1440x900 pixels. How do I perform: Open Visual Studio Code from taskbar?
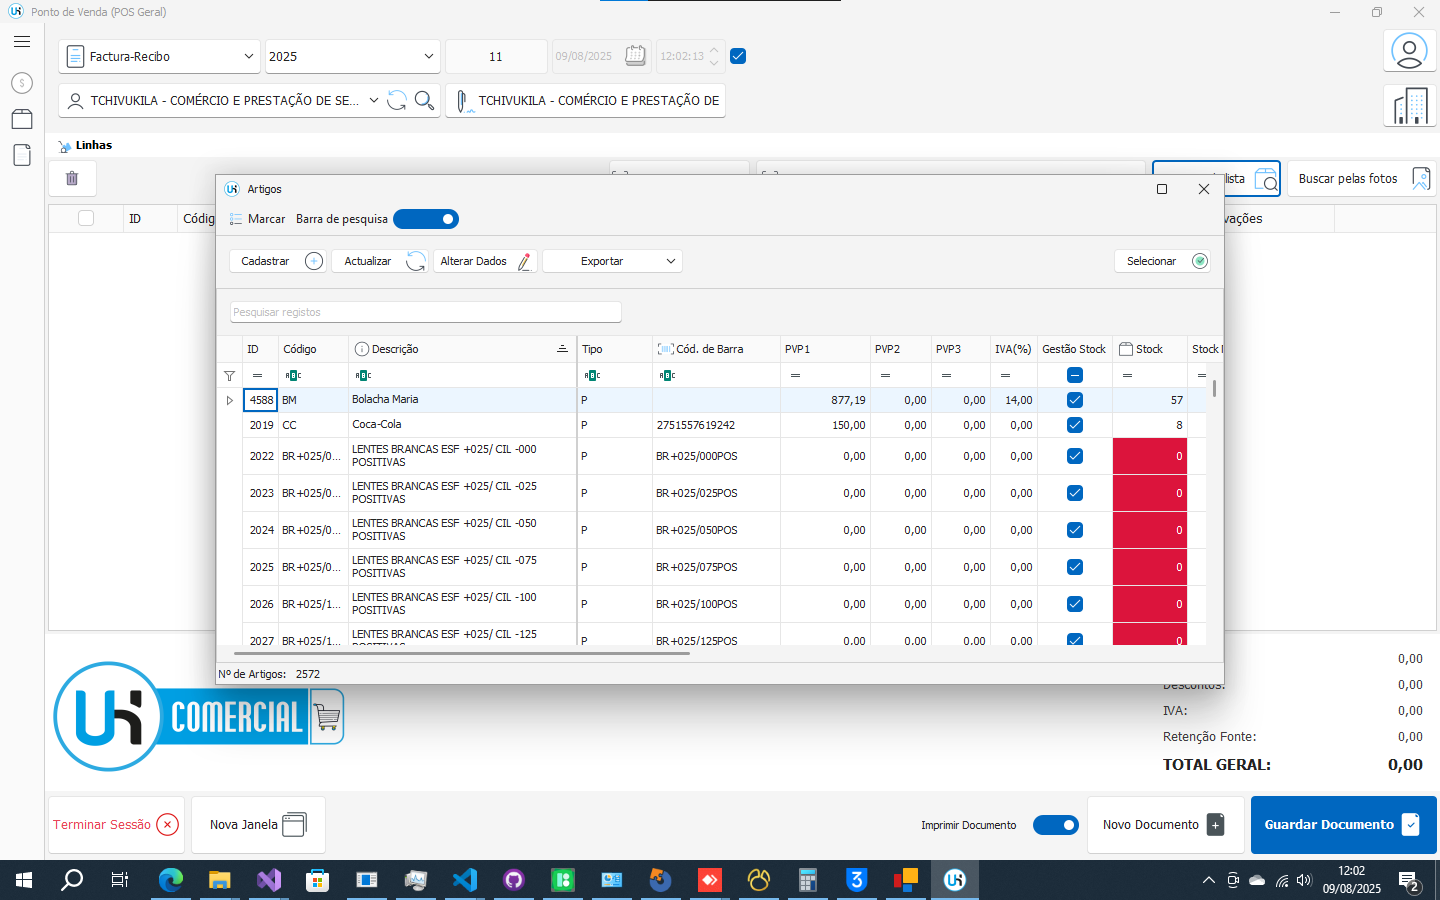click(x=465, y=880)
